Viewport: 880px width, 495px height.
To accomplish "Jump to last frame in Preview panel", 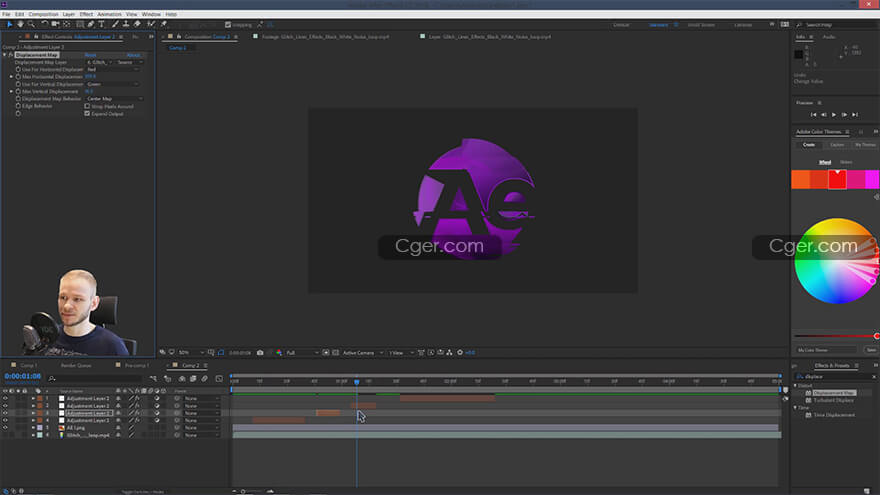I will [855, 114].
